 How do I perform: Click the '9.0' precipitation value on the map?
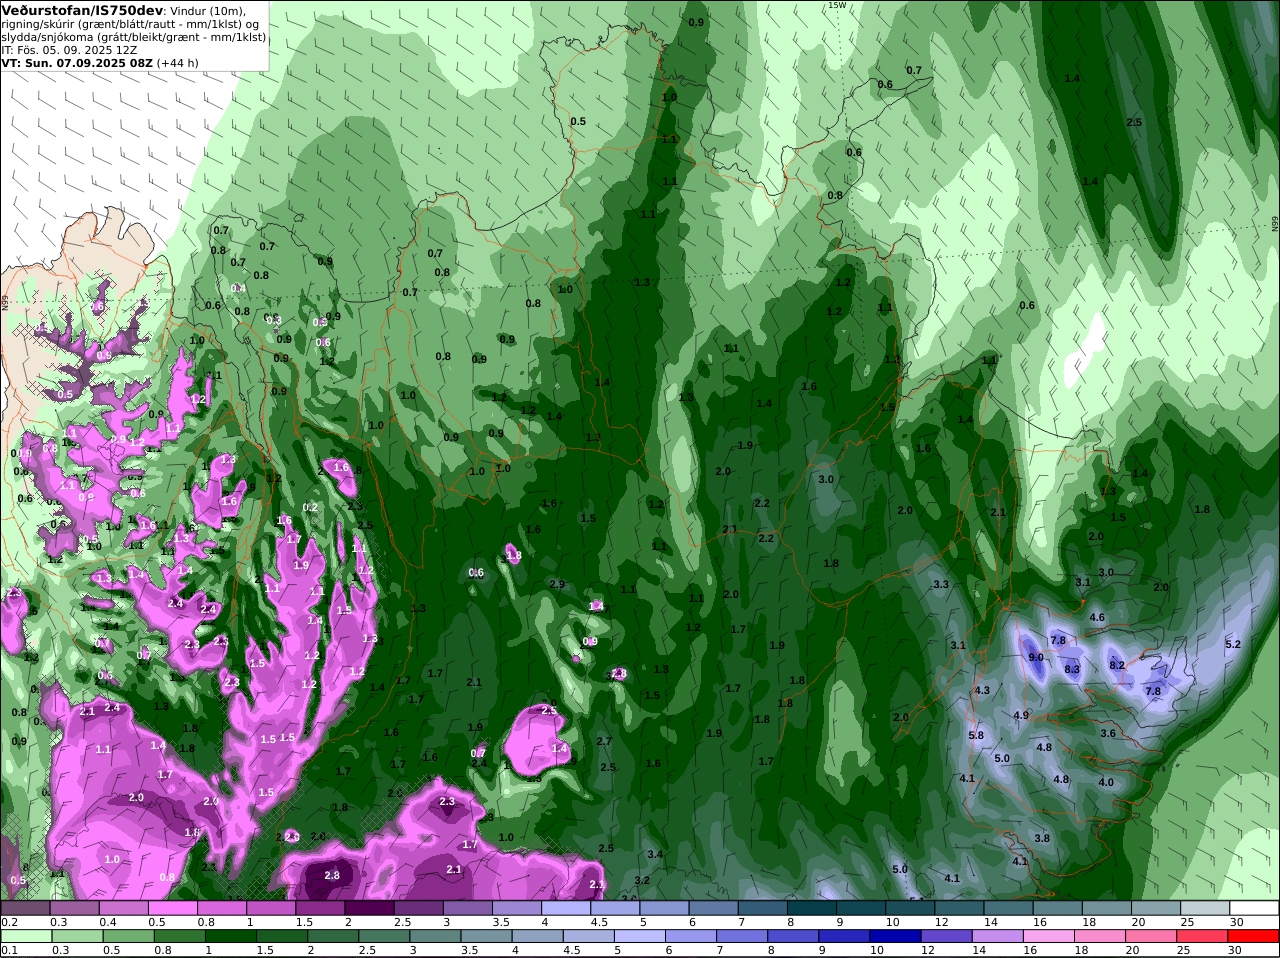(x=1036, y=657)
